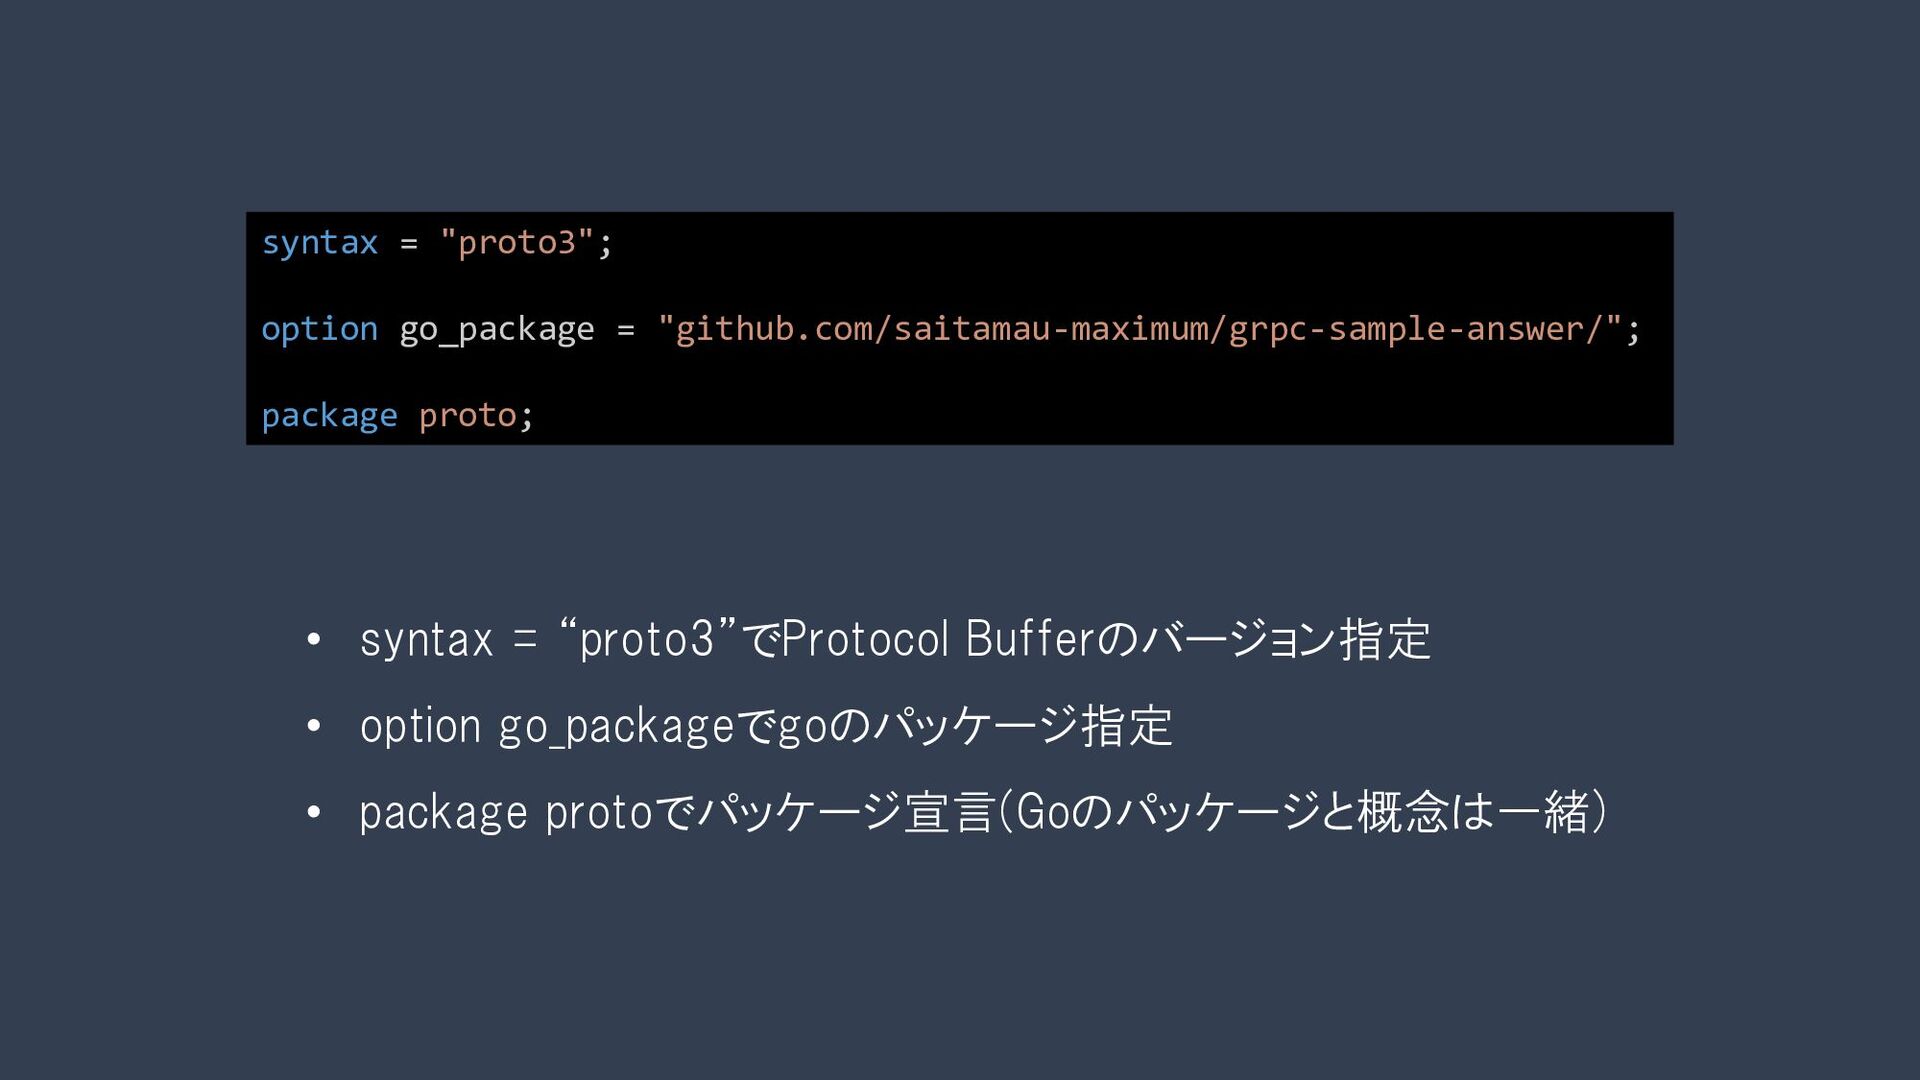Click go_package in the code block
This screenshot has width=1920, height=1080.
pyautogui.click(x=497, y=330)
